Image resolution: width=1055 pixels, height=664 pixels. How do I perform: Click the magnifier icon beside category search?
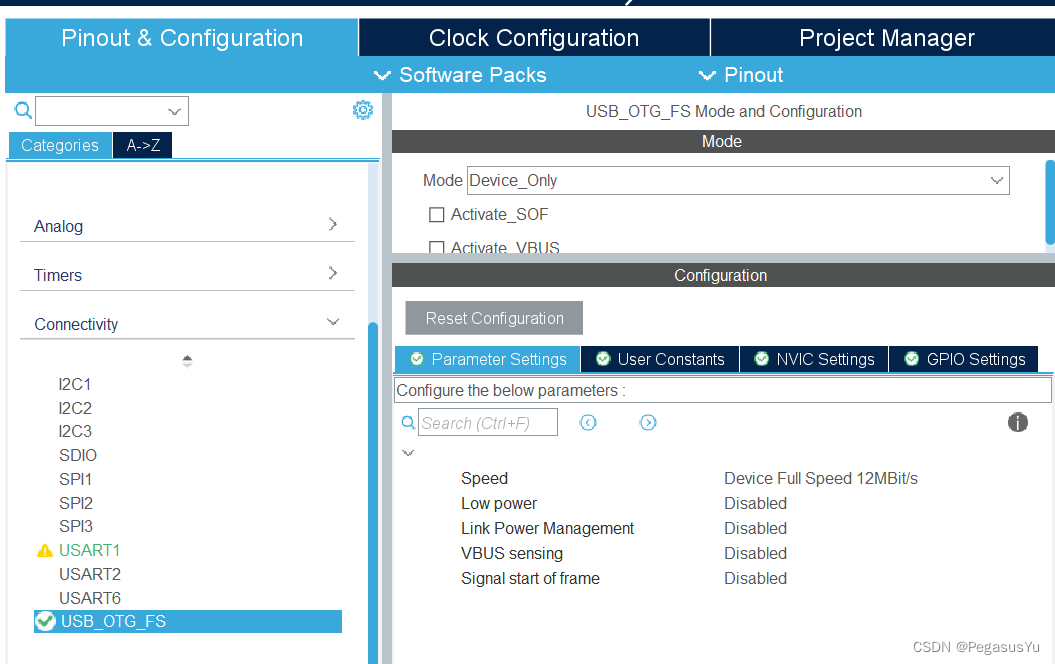(x=23, y=110)
